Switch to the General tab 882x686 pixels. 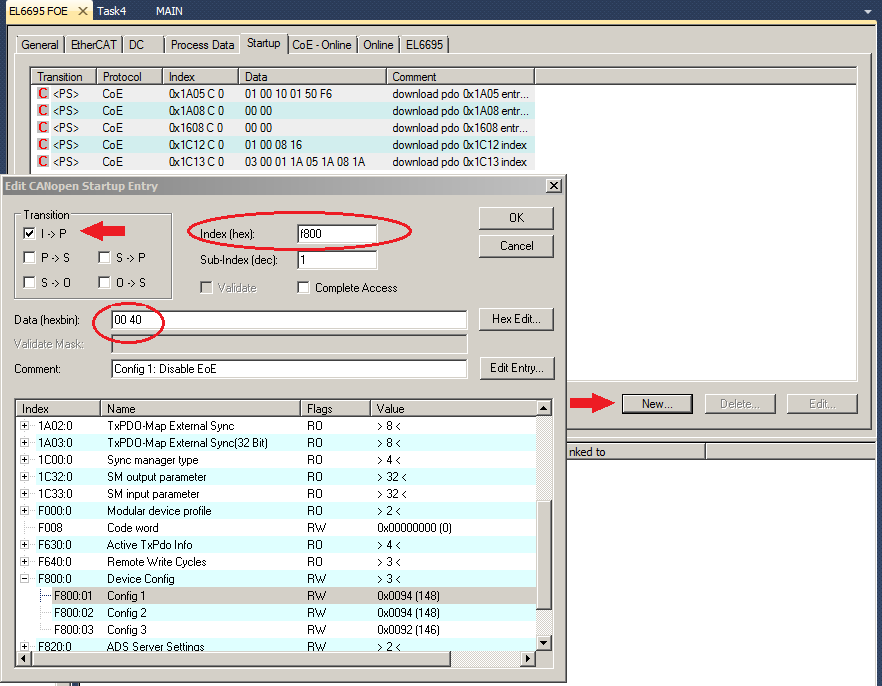(39, 45)
